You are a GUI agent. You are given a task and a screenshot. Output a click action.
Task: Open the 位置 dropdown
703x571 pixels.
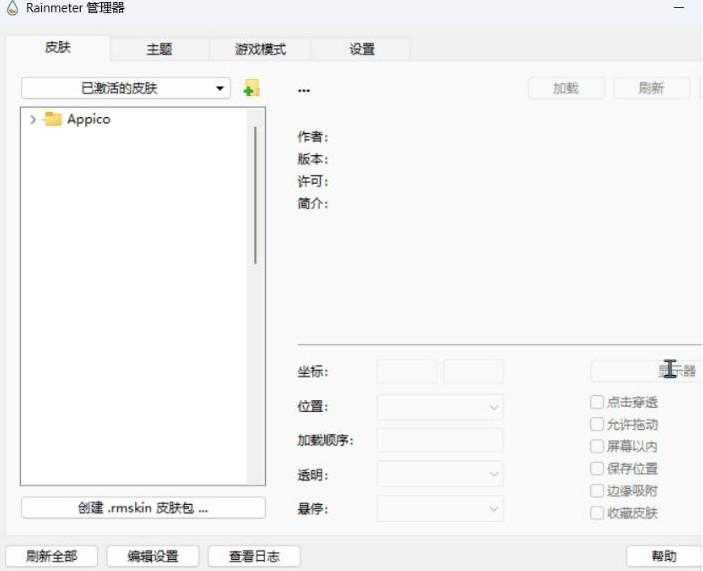[440, 407]
